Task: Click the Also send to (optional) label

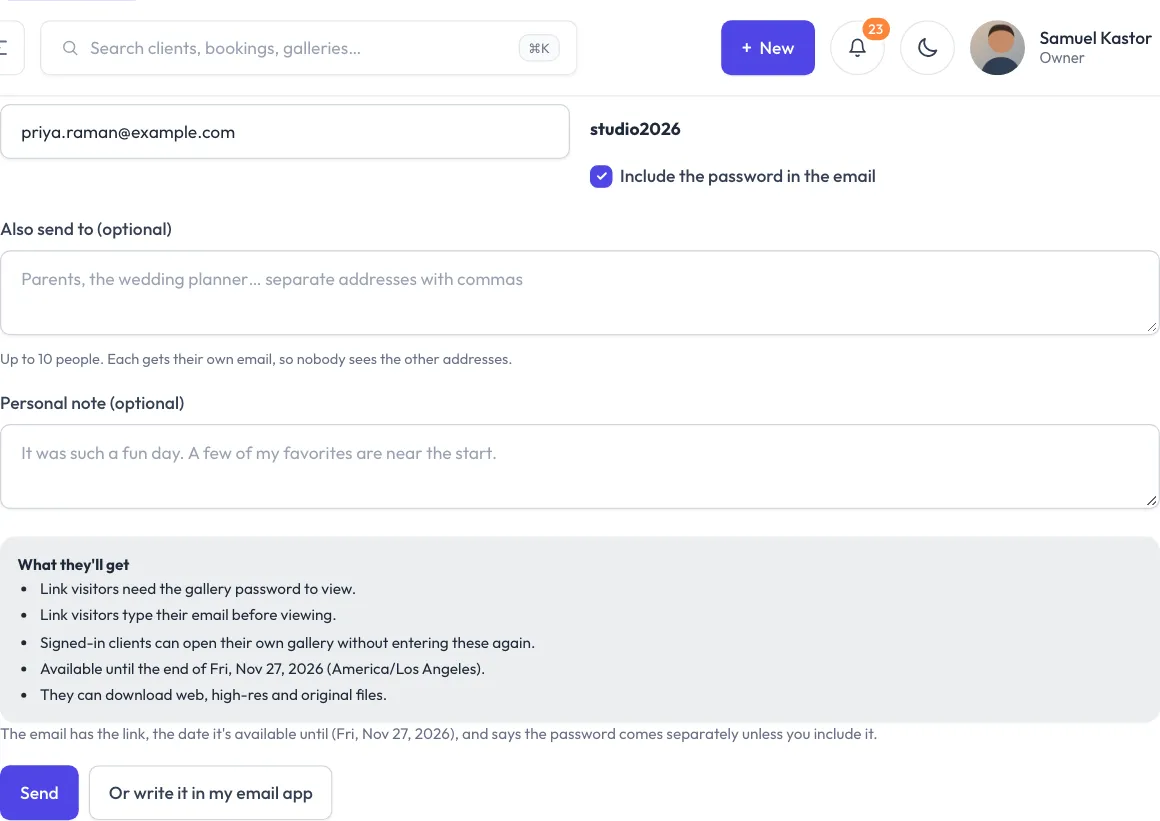Action: (86, 229)
